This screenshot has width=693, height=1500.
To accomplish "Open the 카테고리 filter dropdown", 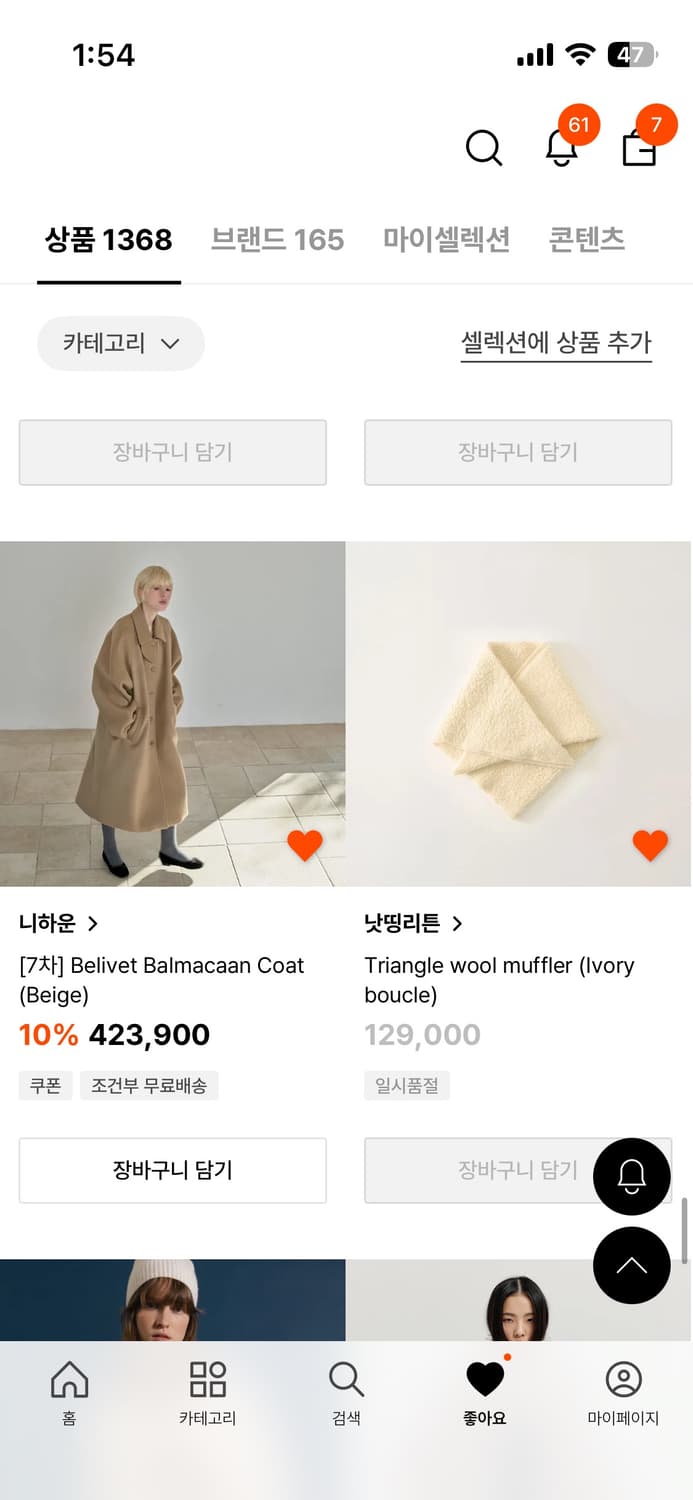I will (120, 343).
